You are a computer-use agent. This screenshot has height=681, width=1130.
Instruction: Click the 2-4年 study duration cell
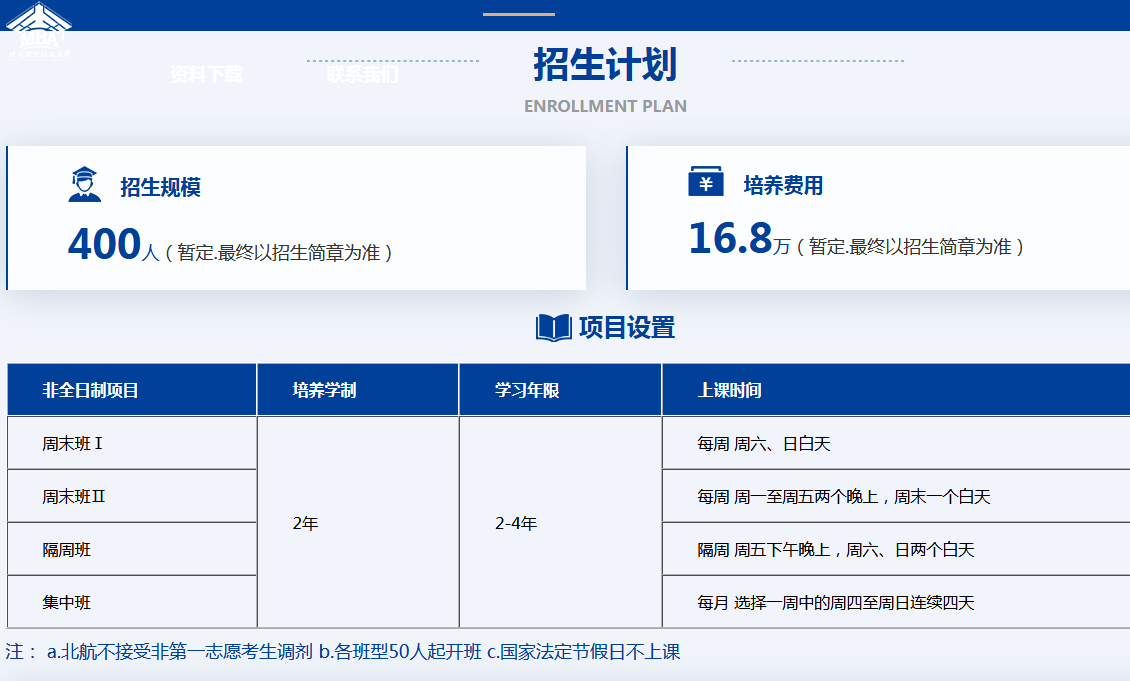point(516,523)
